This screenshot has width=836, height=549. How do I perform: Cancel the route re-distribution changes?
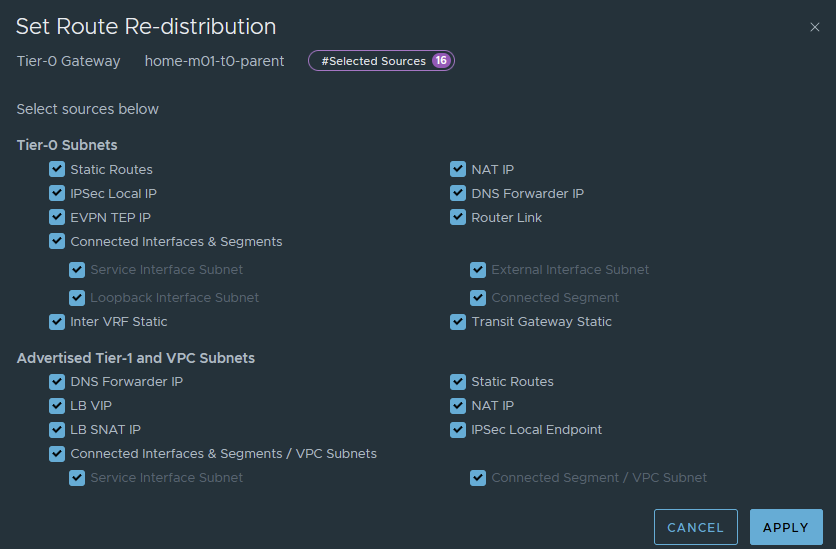[x=695, y=527]
